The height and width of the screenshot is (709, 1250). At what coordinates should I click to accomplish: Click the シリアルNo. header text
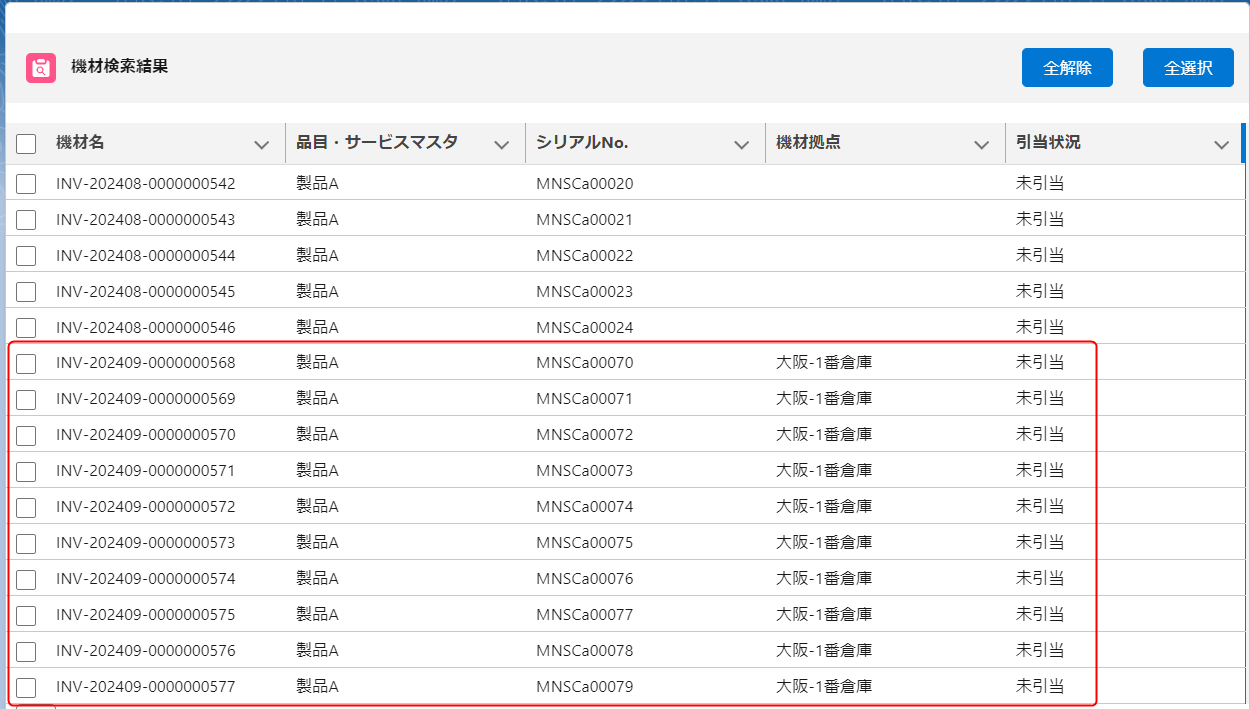(582, 143)
